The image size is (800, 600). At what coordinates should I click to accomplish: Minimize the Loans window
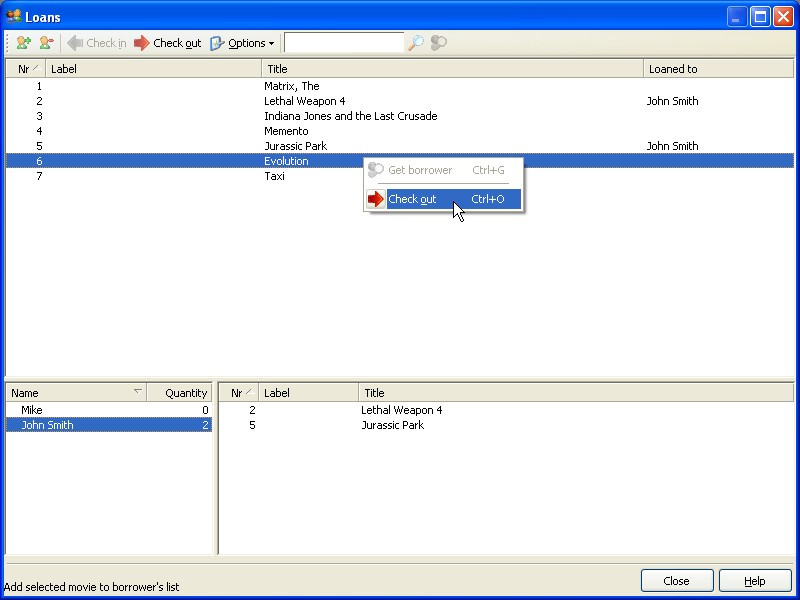[x=737, y=17]
